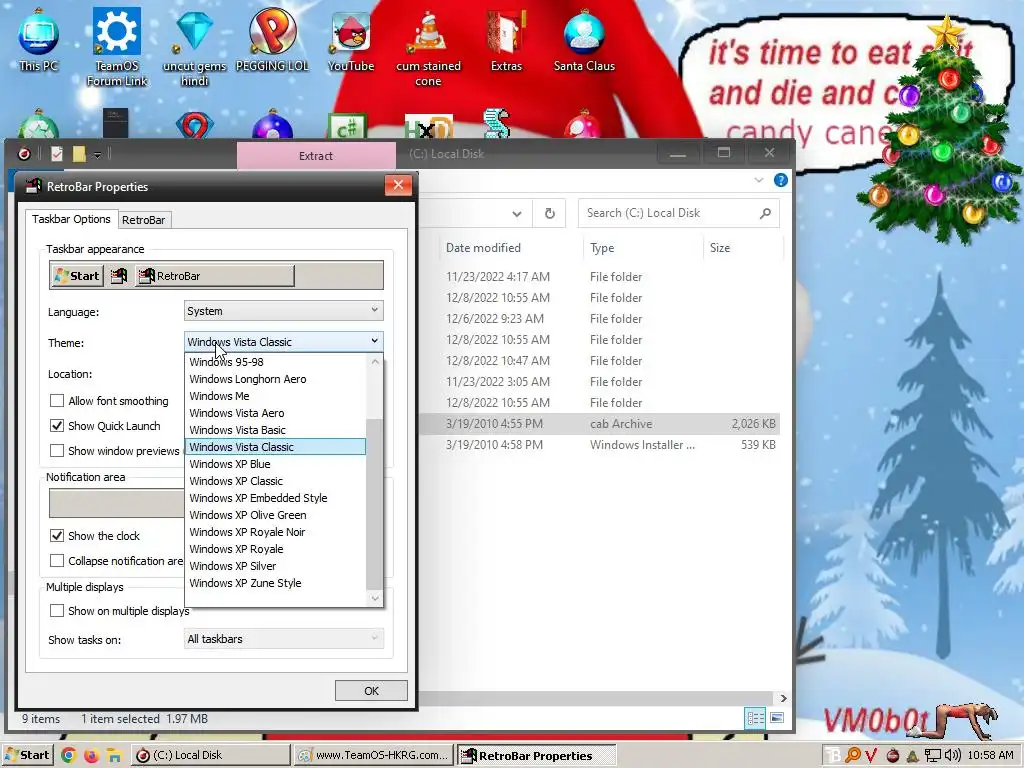Click the pinball P desktop icon
The width and height of the screenshot is (1024, 768).
272,39
